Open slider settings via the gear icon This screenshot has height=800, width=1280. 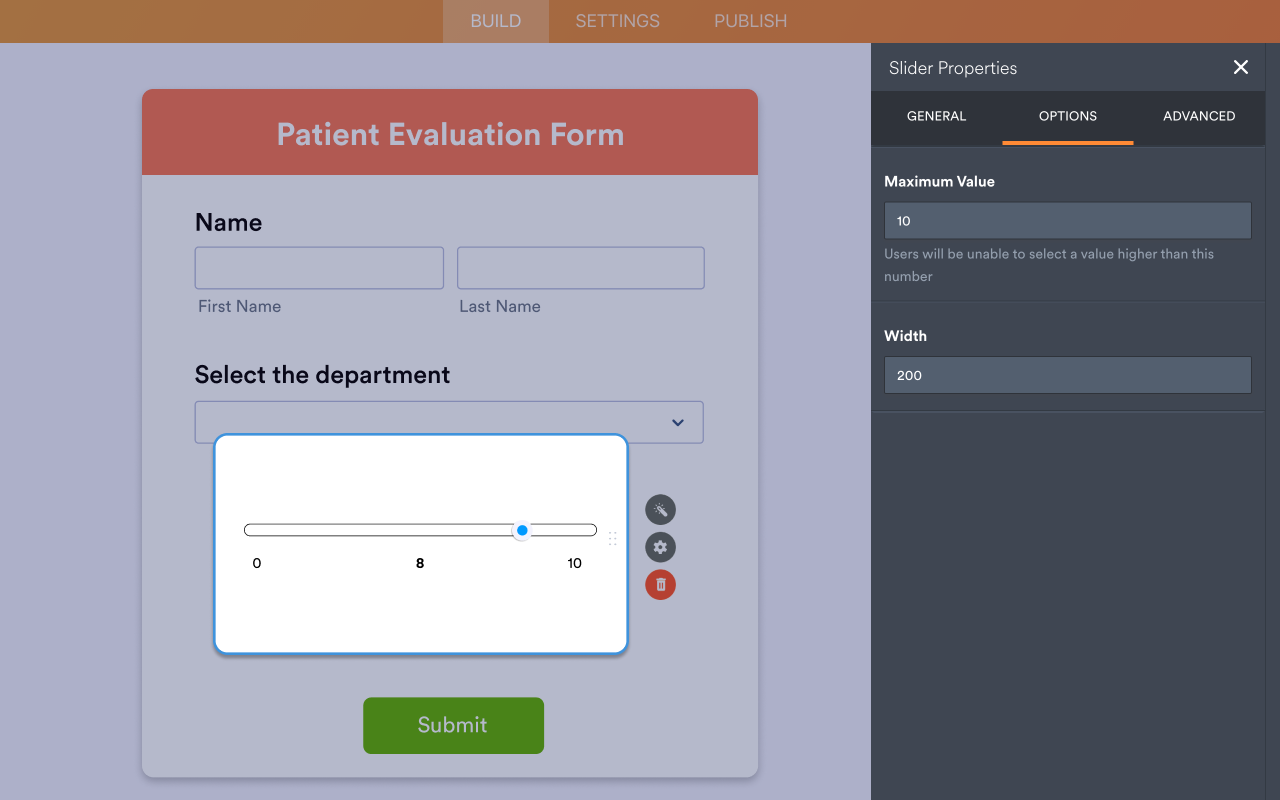660,547
